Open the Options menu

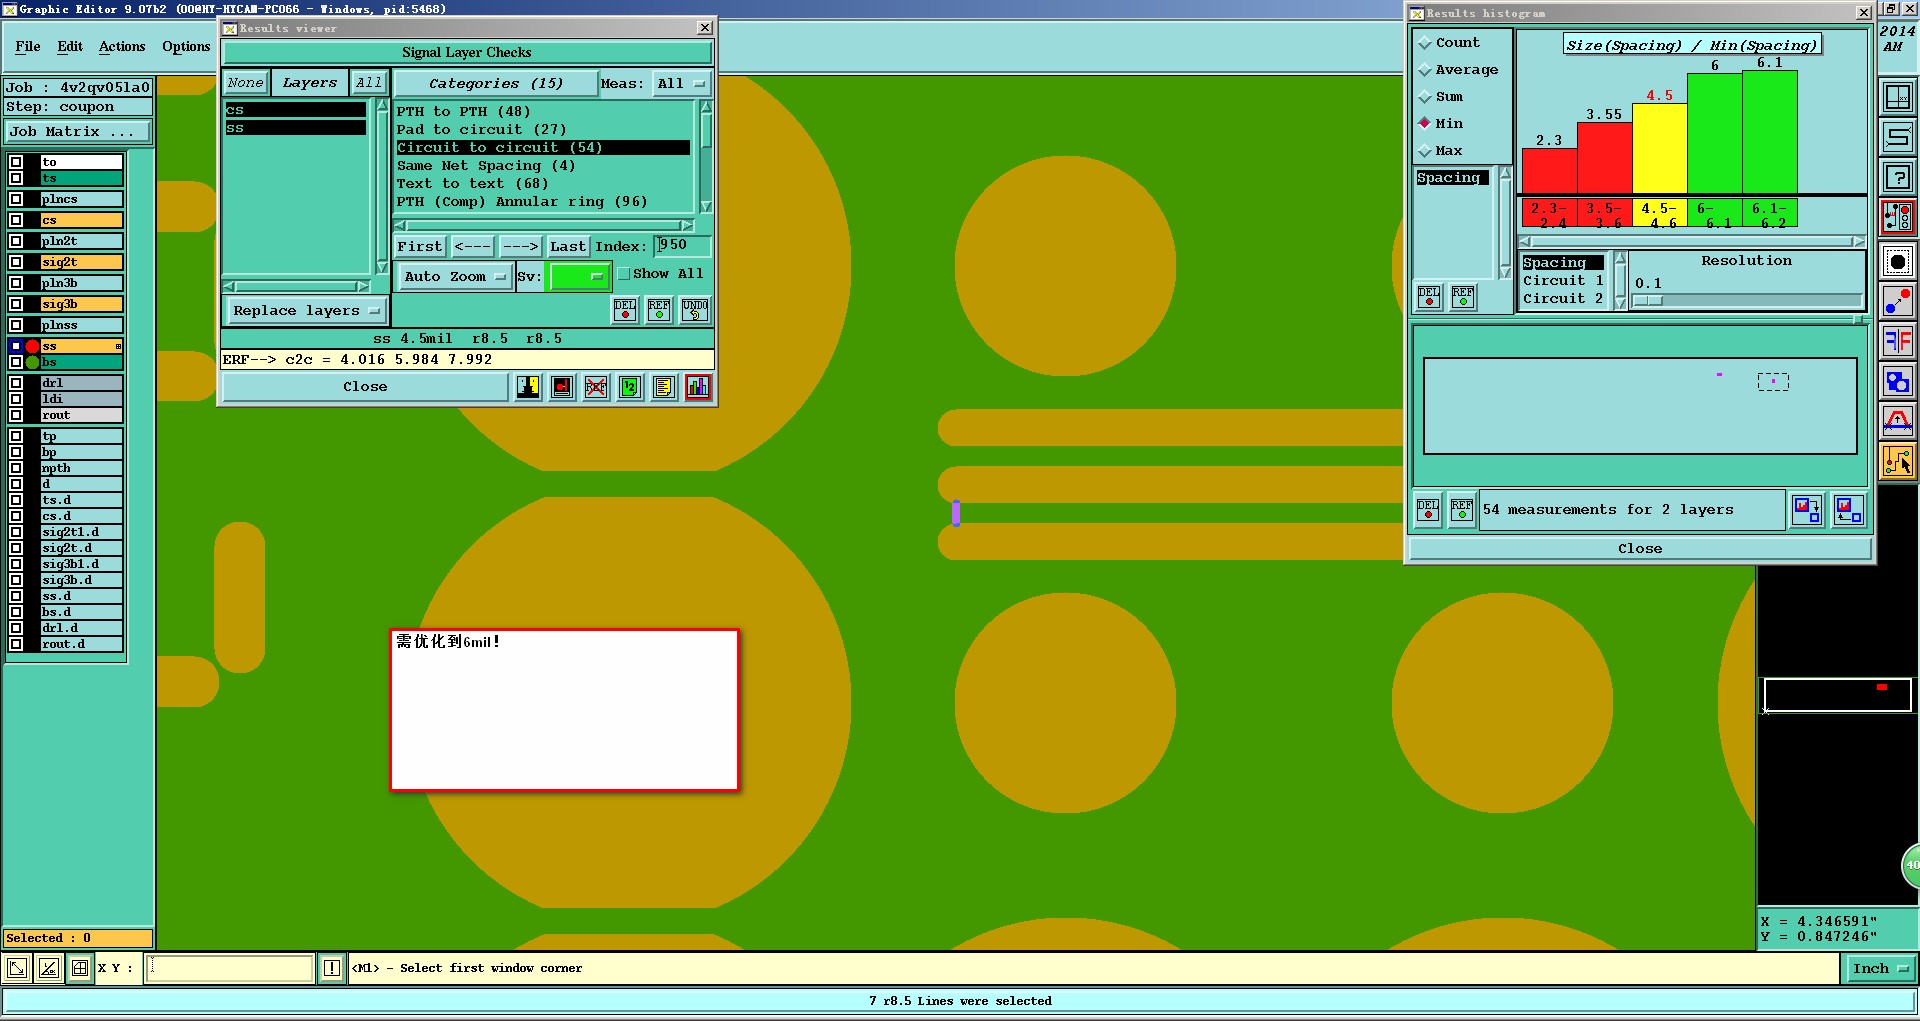186,47
